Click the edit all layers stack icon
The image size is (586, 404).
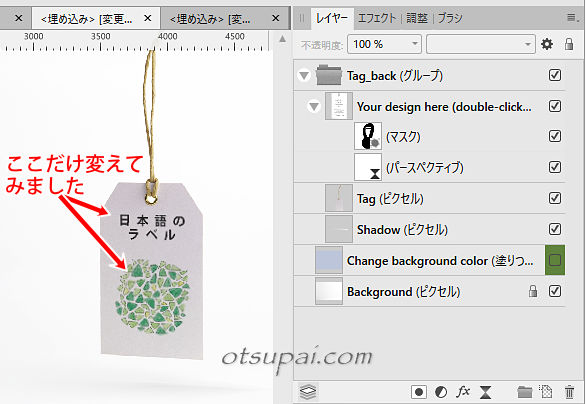(x=308, y=392)
